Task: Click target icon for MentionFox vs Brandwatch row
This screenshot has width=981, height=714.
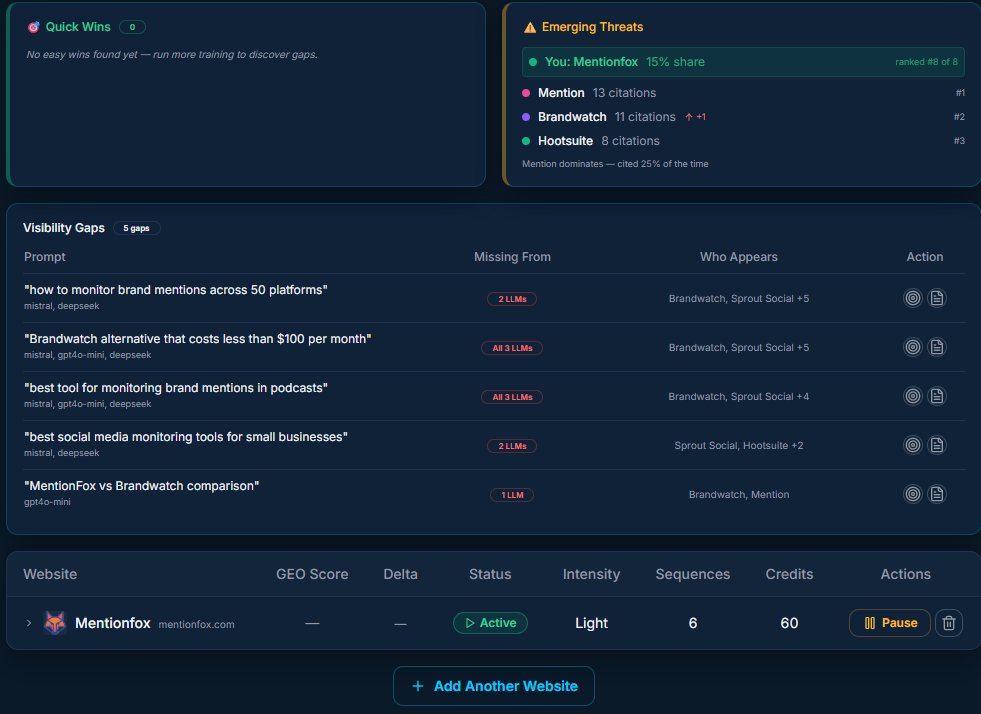Action: point(913,494)
